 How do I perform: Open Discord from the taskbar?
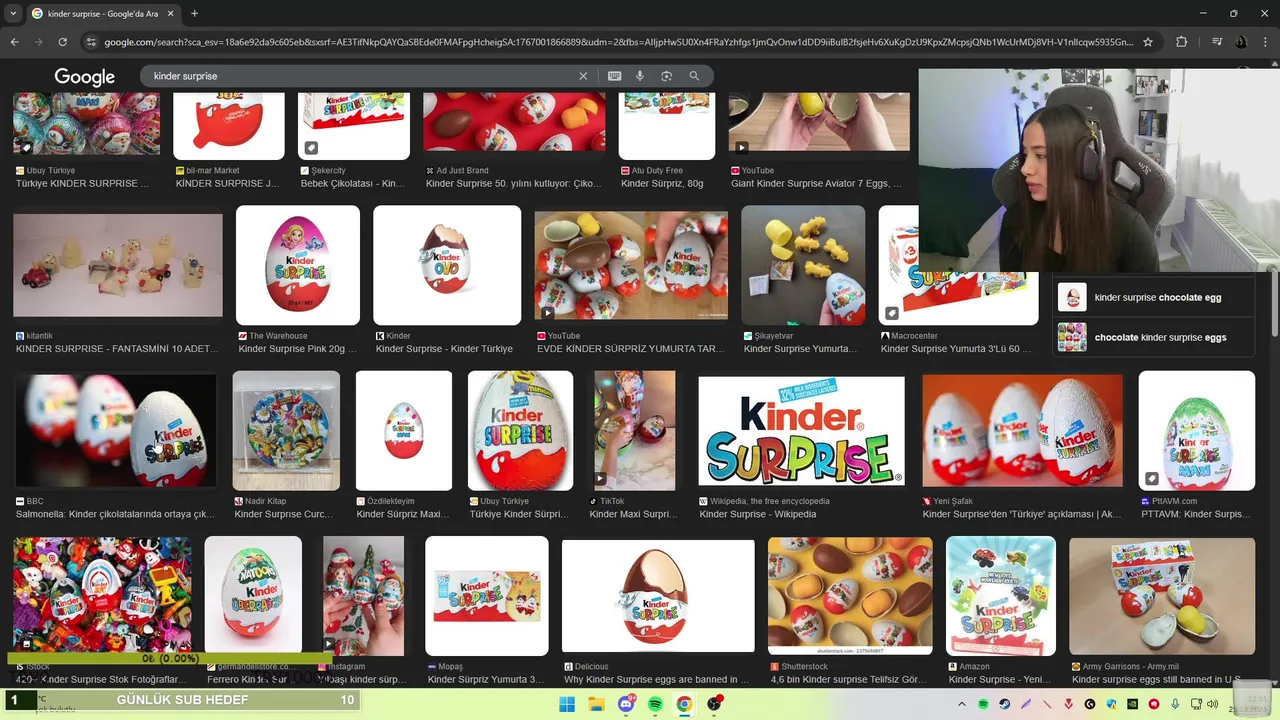[x=626, y=704]
